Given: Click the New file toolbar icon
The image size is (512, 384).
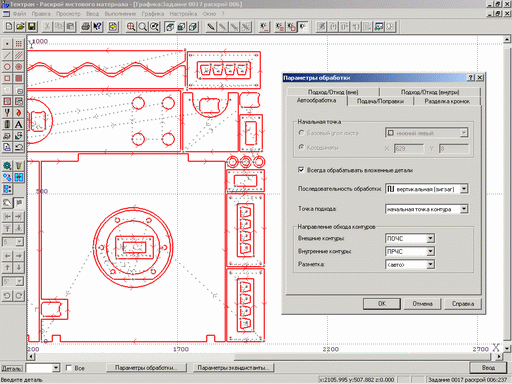Looking at the screenshot, I should pos(9,27).
